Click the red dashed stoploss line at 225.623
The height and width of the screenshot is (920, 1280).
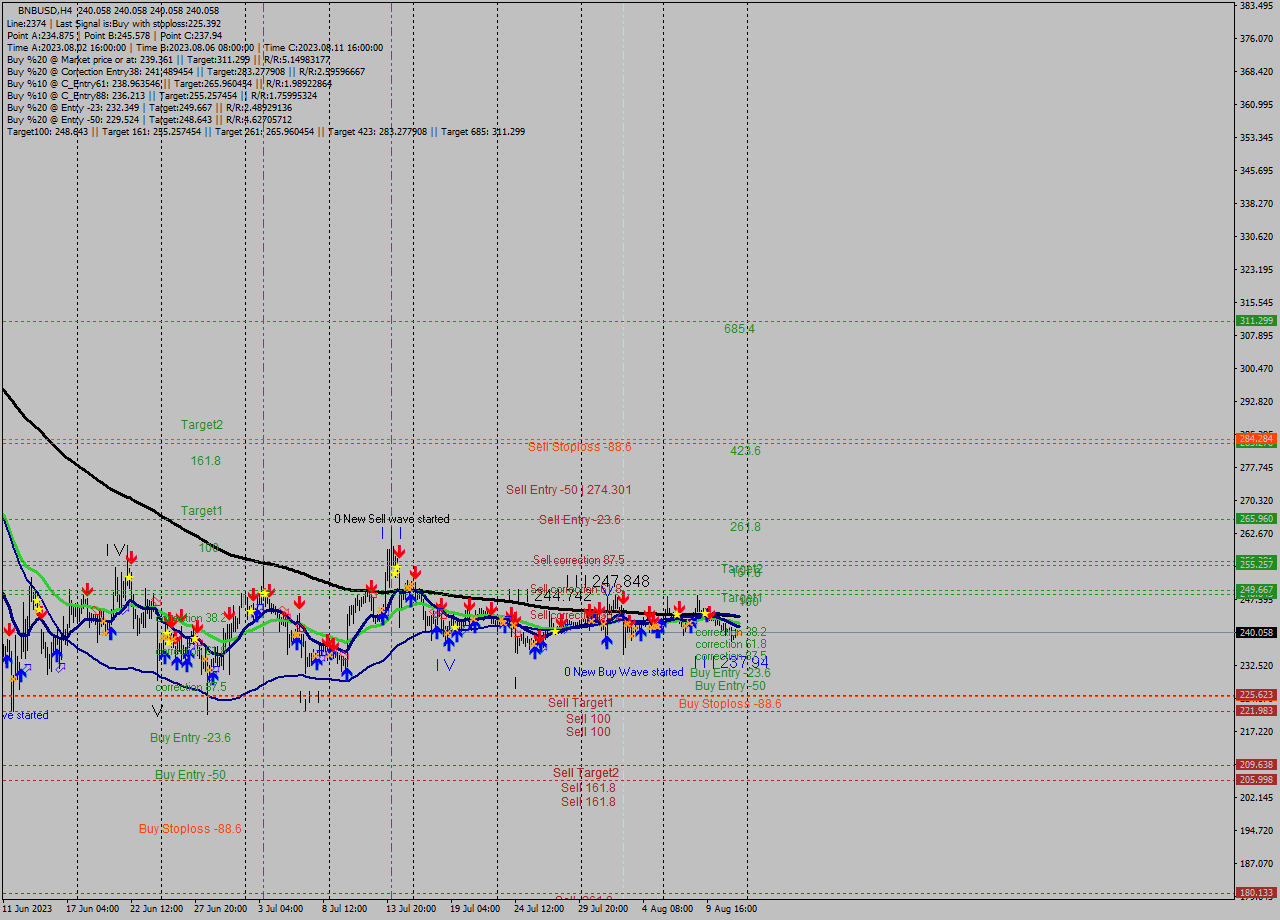600,693
